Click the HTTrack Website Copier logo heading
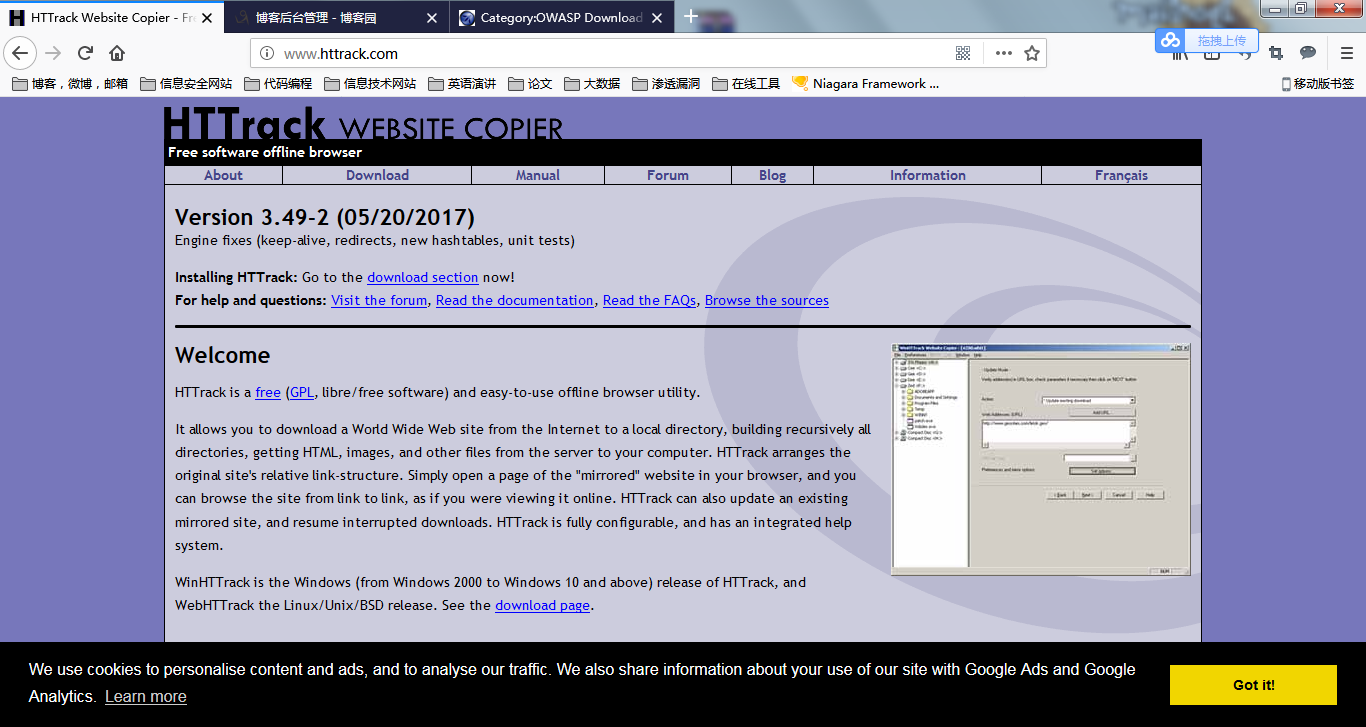This screenshot has width=1366, height=727. coord(363,125)
